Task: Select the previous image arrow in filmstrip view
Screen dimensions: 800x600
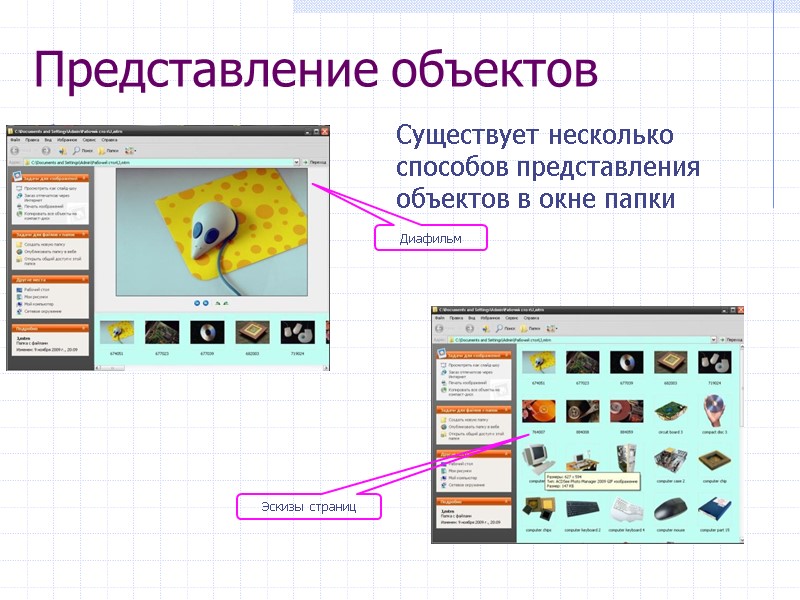Action: [x=197, y=303]
